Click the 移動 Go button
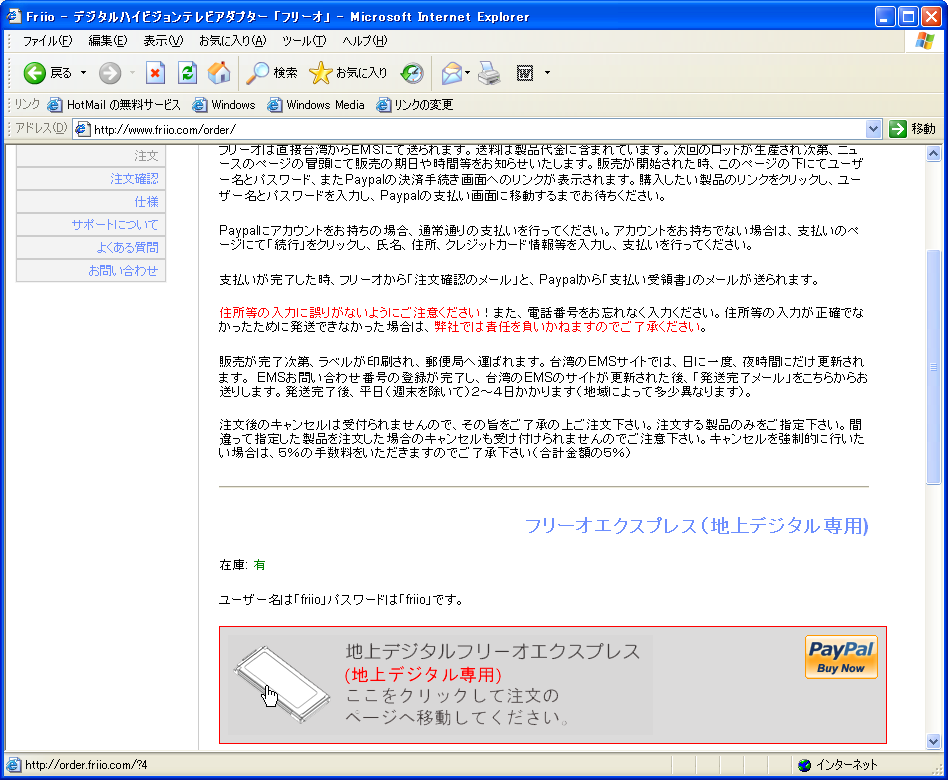The width and height of the screenshot is (948, 780). pos(912,129)
